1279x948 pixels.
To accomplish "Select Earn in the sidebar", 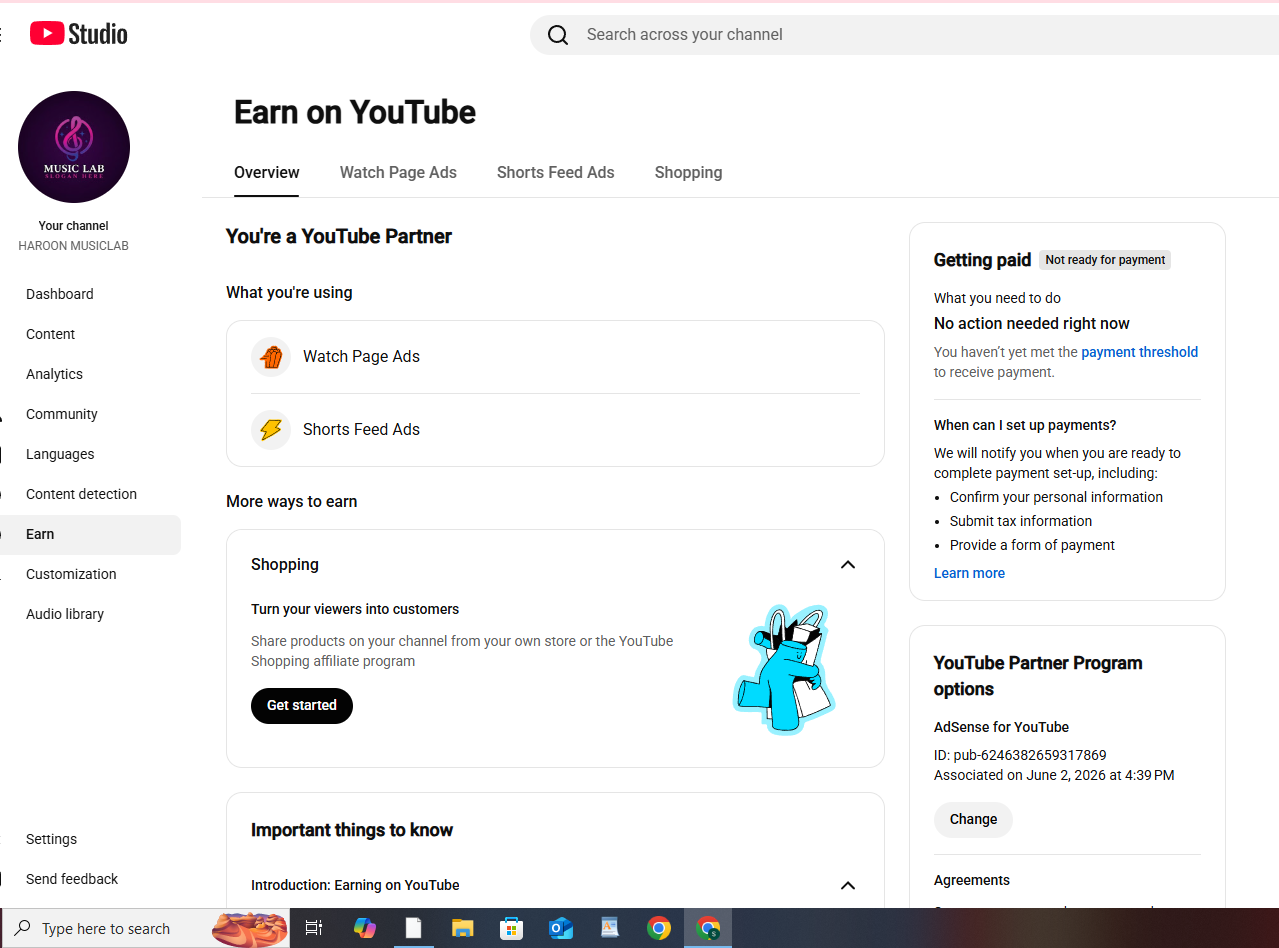I will coord(90,534).
